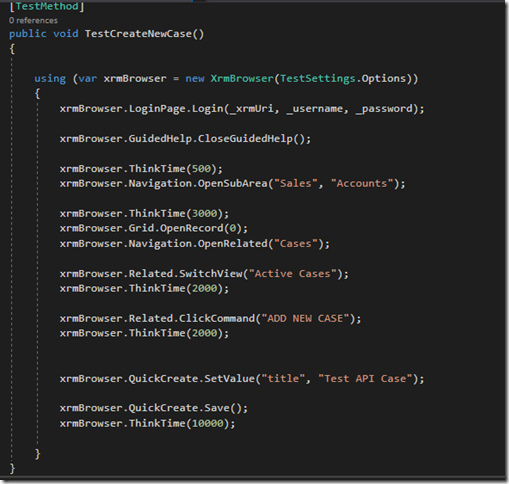Click the "Test API Case" string literal

pyautogui.click(x=365, y=379)
